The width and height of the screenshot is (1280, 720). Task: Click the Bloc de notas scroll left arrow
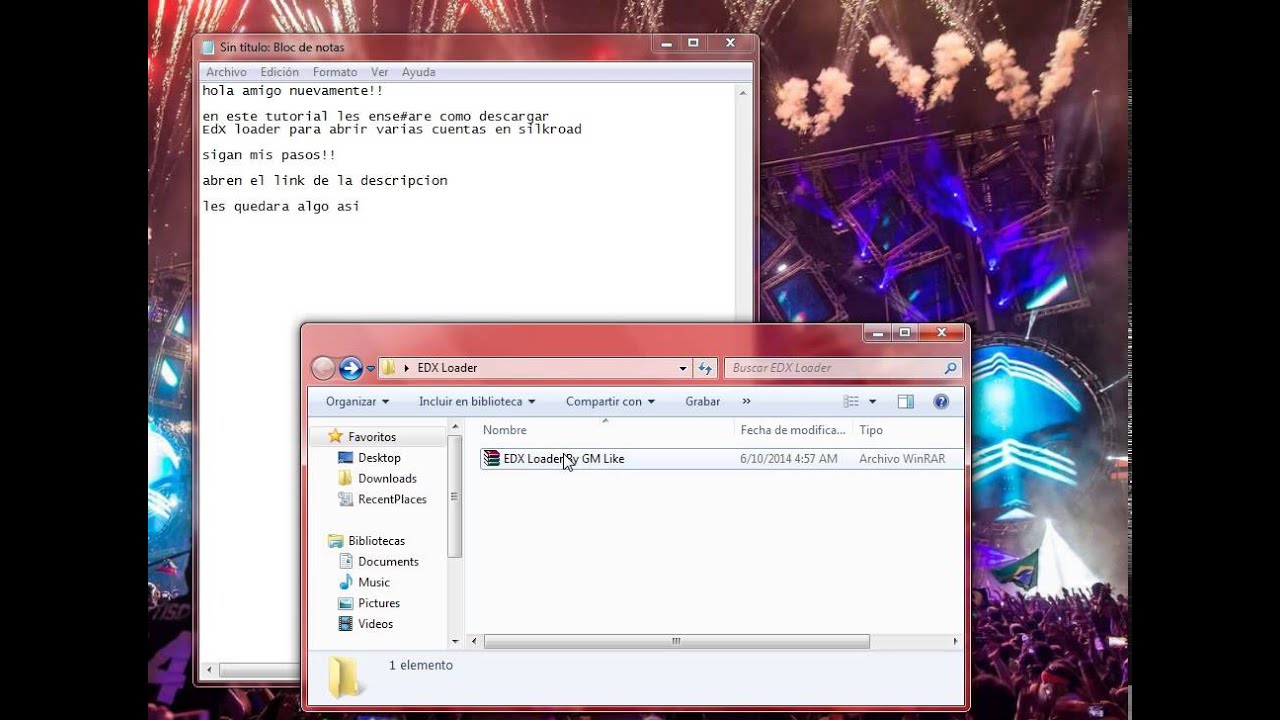[x=209, y=669]
